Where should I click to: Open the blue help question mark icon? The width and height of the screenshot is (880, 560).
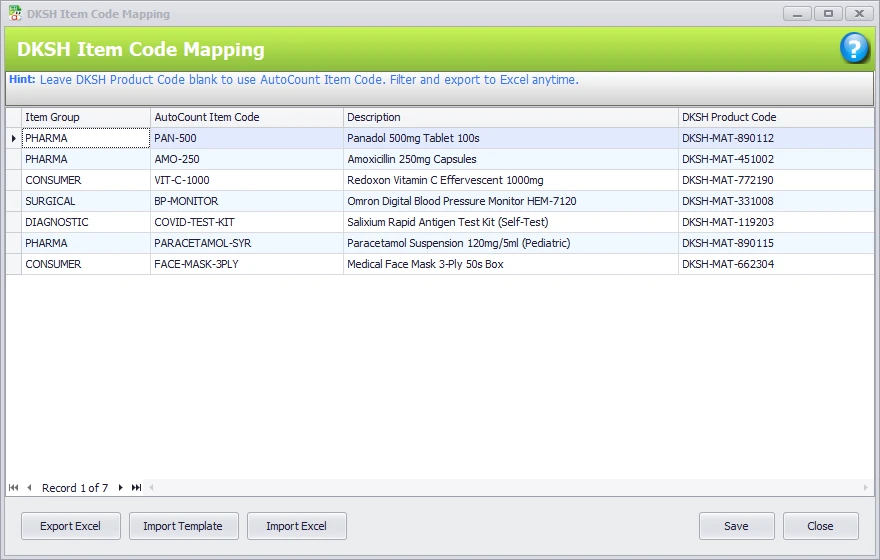854,48
